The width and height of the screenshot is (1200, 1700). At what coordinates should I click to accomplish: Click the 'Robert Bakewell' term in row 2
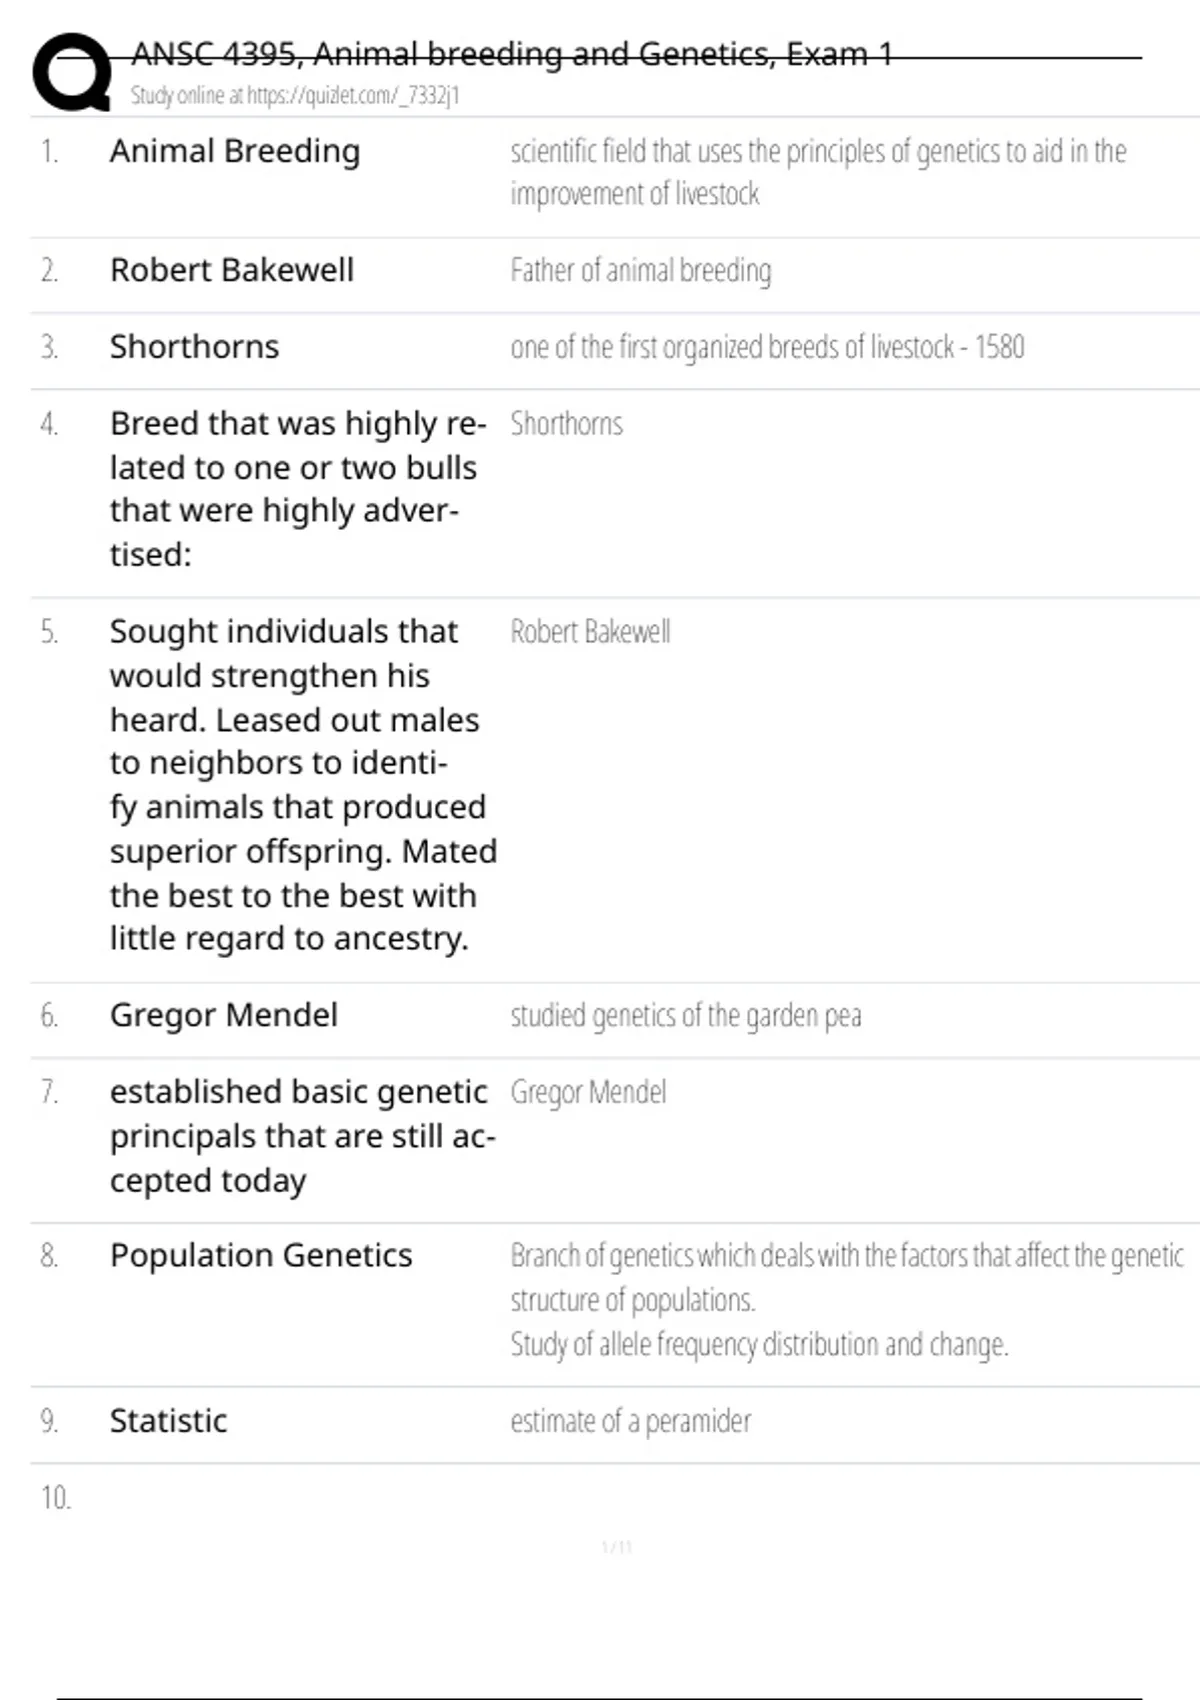[x=232, y=270]
